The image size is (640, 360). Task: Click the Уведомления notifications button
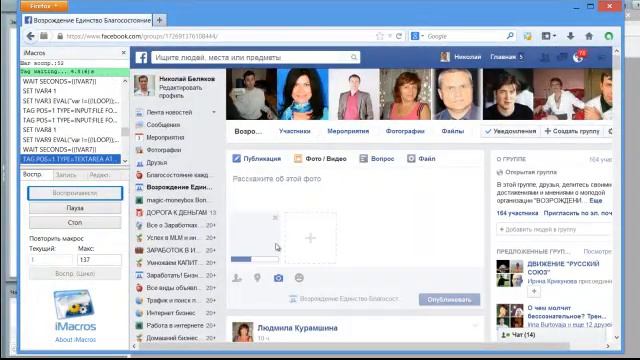point(510,131)
